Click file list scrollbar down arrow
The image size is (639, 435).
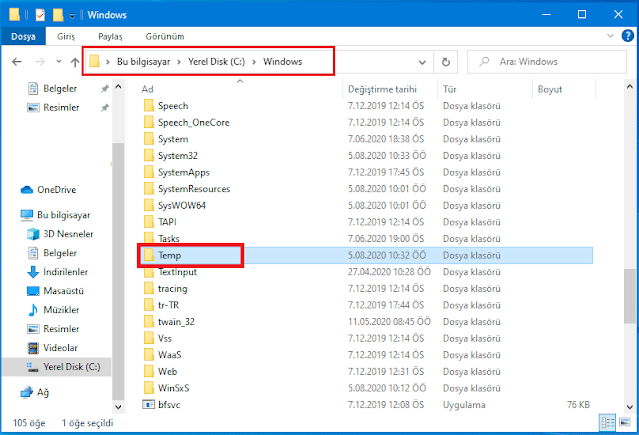coord(630,407)
